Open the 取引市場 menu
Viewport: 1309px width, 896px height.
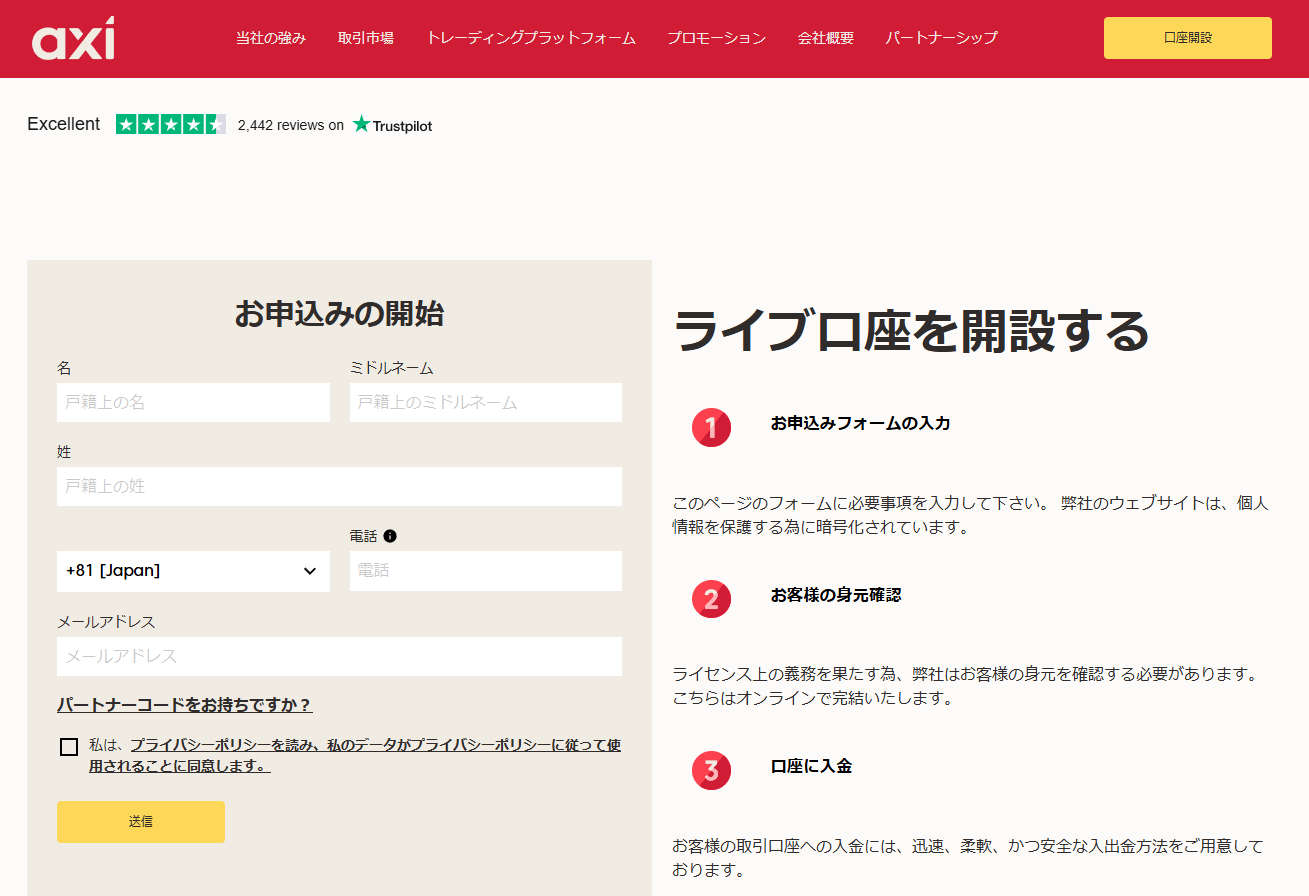tap(366, 39)
